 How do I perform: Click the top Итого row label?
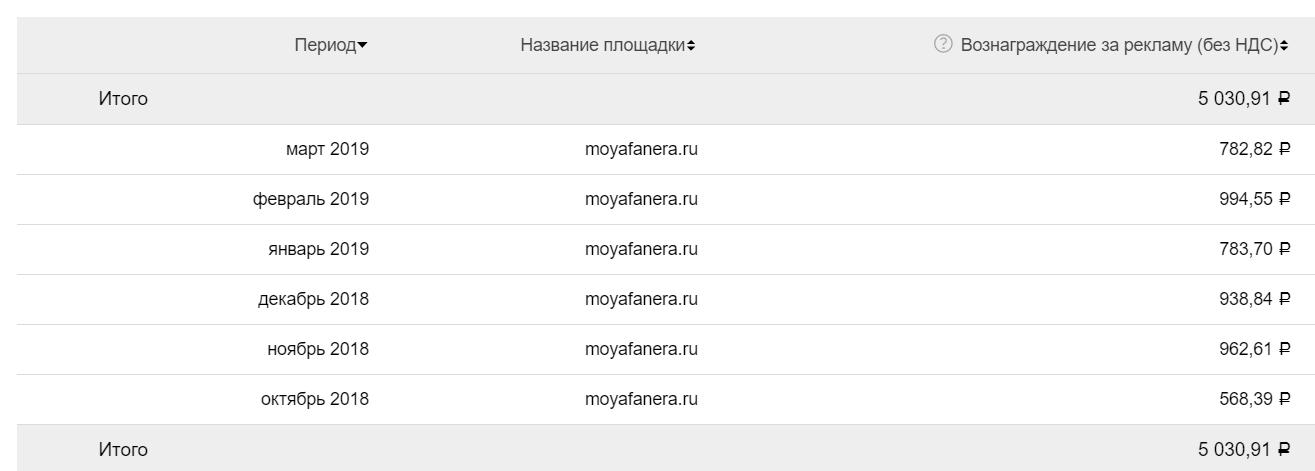pos(123,99)
